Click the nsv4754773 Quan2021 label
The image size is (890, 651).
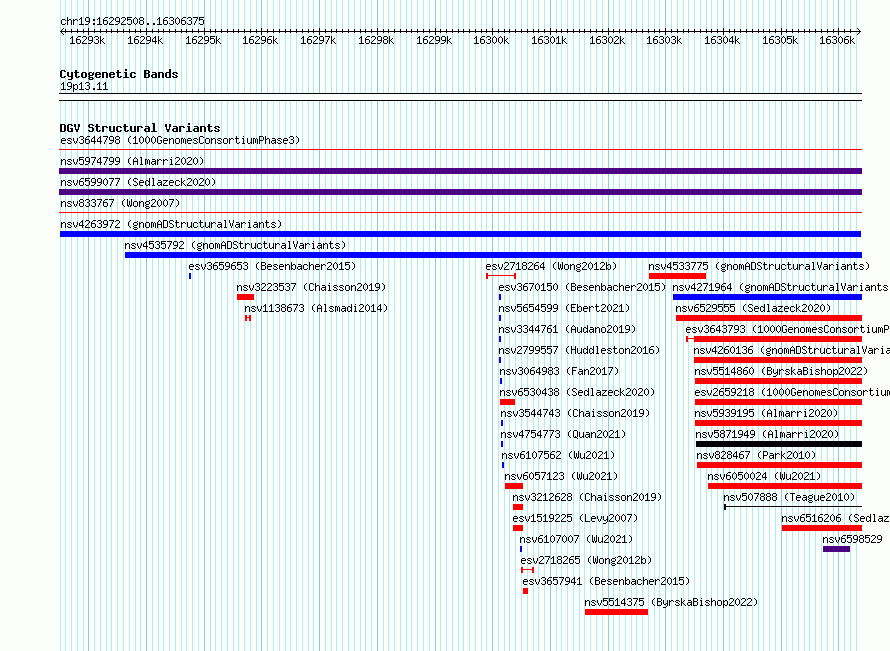coord(563,434)
